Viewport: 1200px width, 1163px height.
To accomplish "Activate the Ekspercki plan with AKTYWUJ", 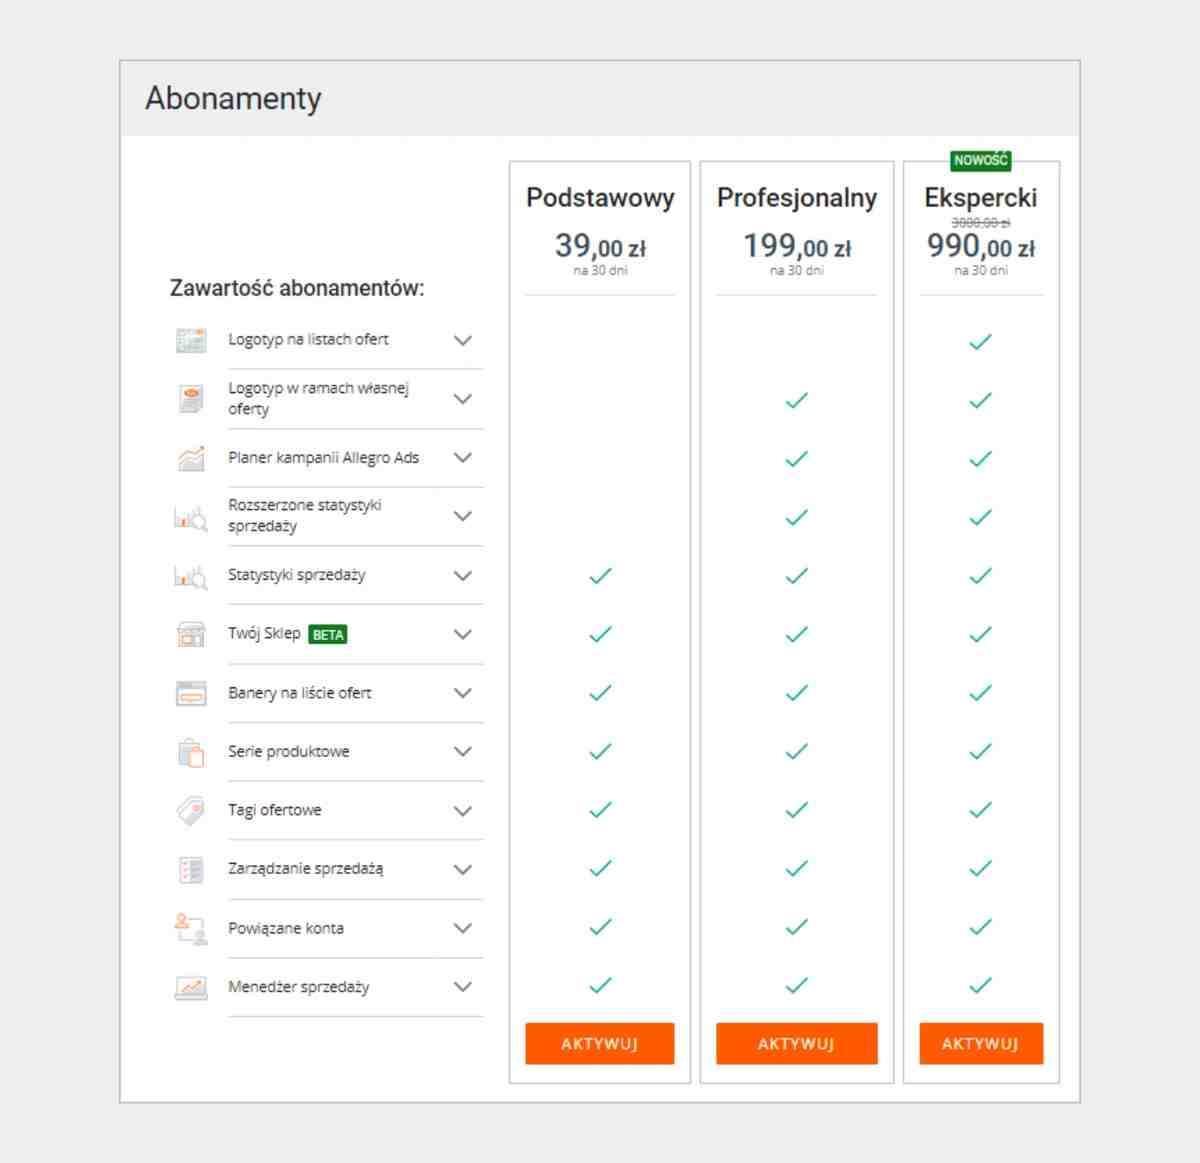I will tap(981, 1043).
